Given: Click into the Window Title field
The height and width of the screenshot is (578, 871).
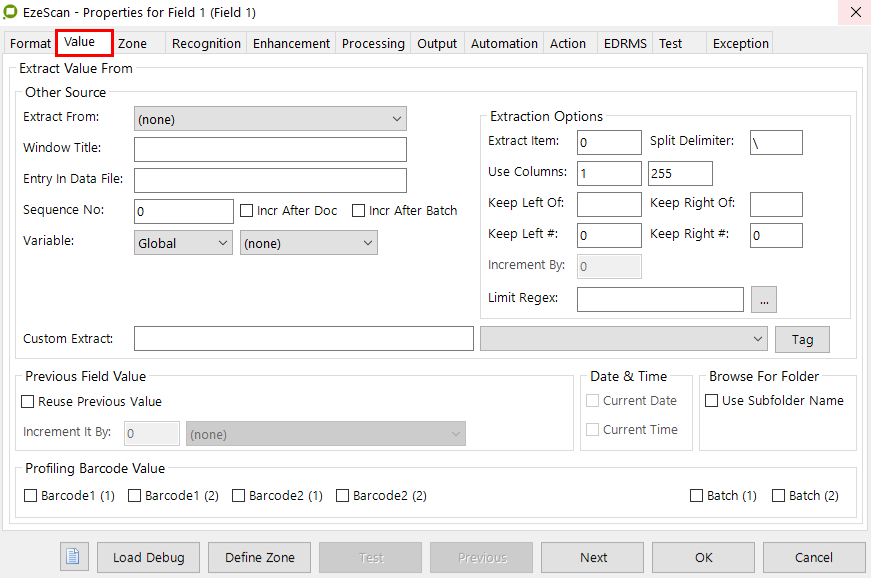Looking at the screenshot, I should (270, 150).
